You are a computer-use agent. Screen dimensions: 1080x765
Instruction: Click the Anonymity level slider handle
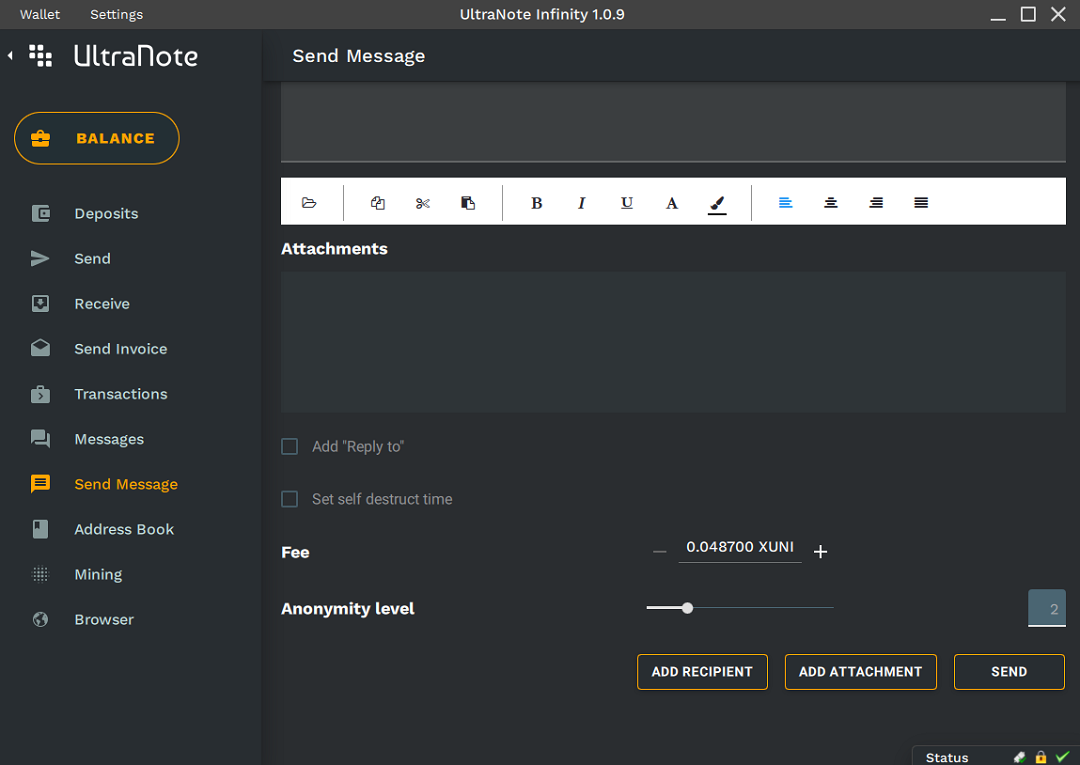[687, 608]
